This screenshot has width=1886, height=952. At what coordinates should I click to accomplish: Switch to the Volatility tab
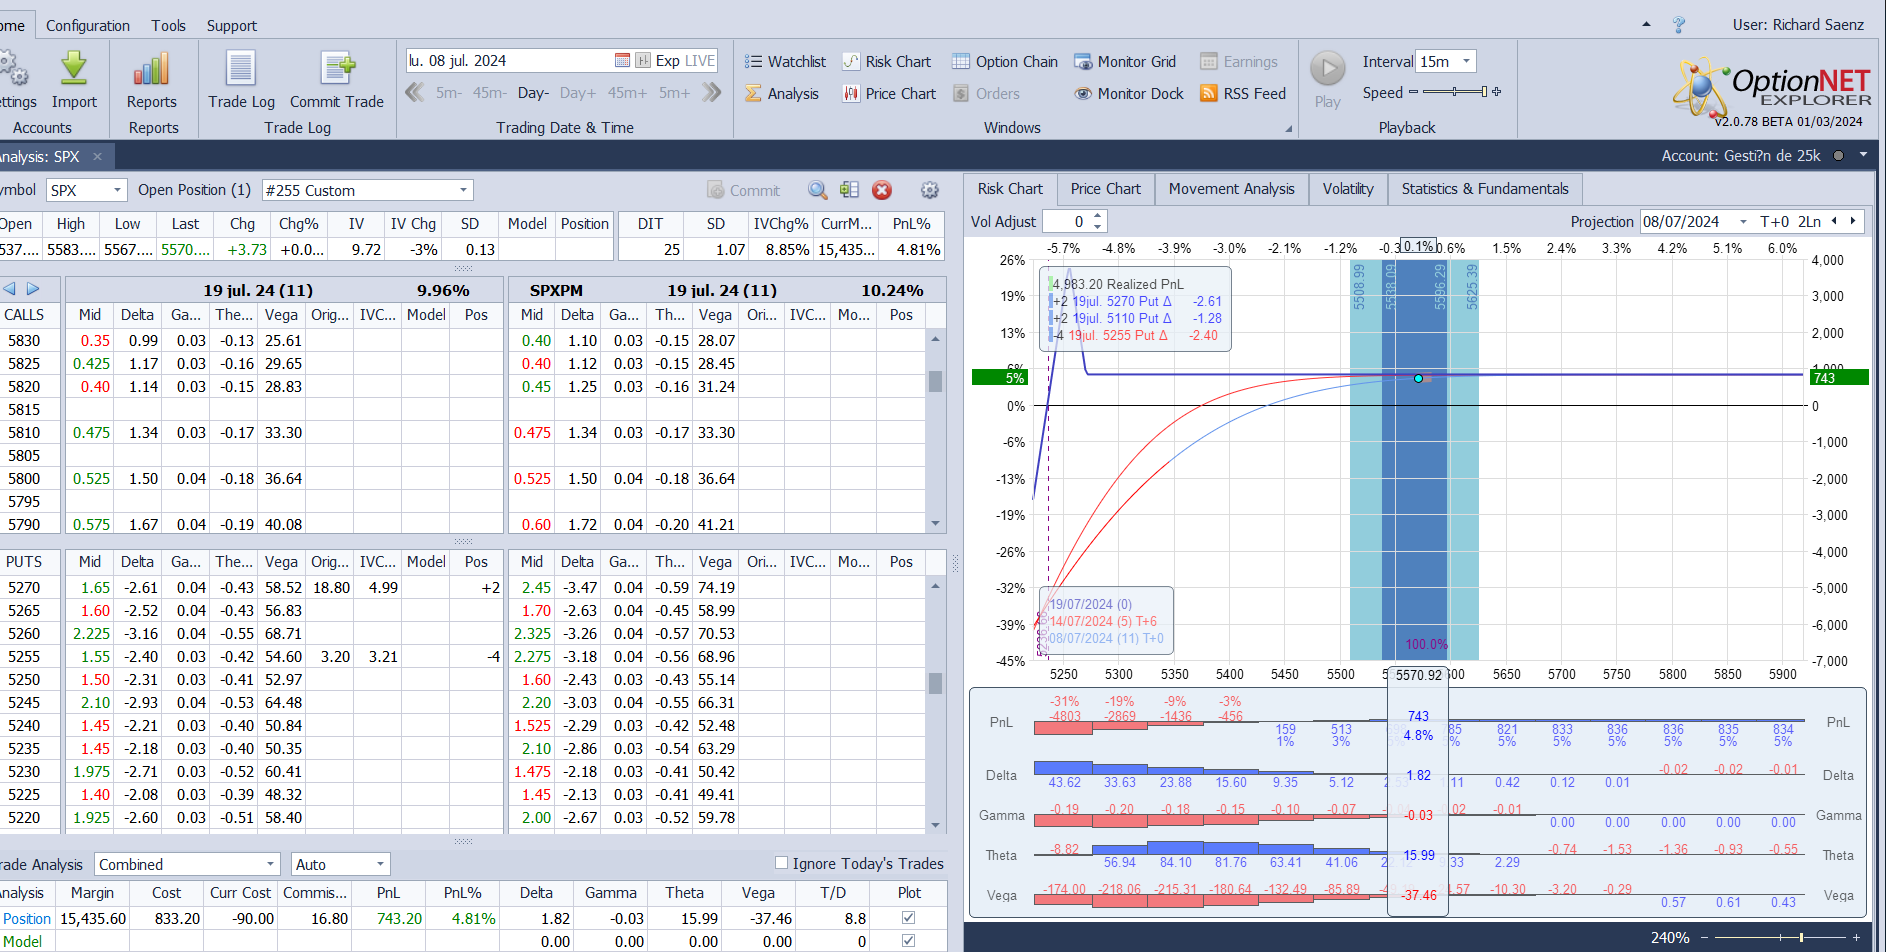(x=1348, y=189)
